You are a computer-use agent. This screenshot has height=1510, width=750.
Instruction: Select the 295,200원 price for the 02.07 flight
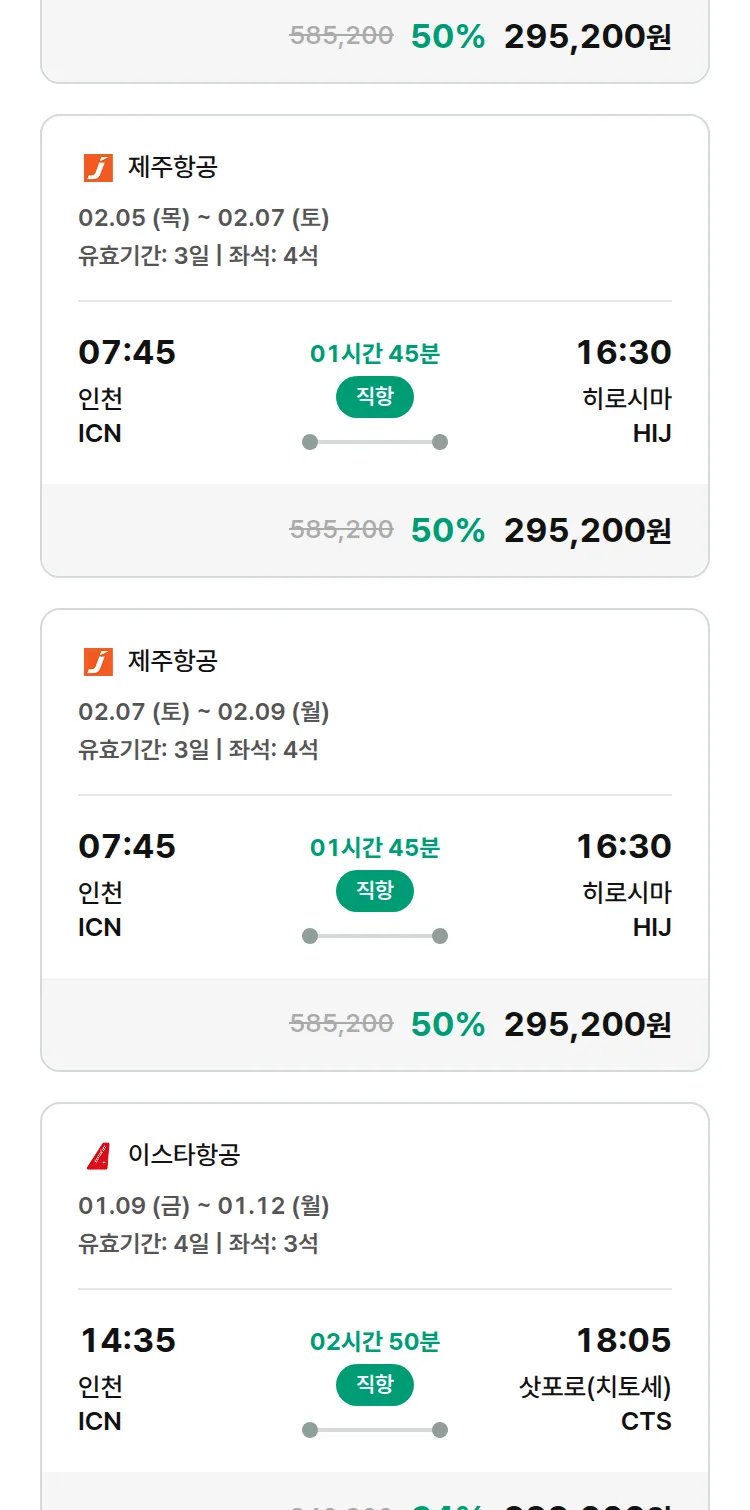click(587, 1025)
